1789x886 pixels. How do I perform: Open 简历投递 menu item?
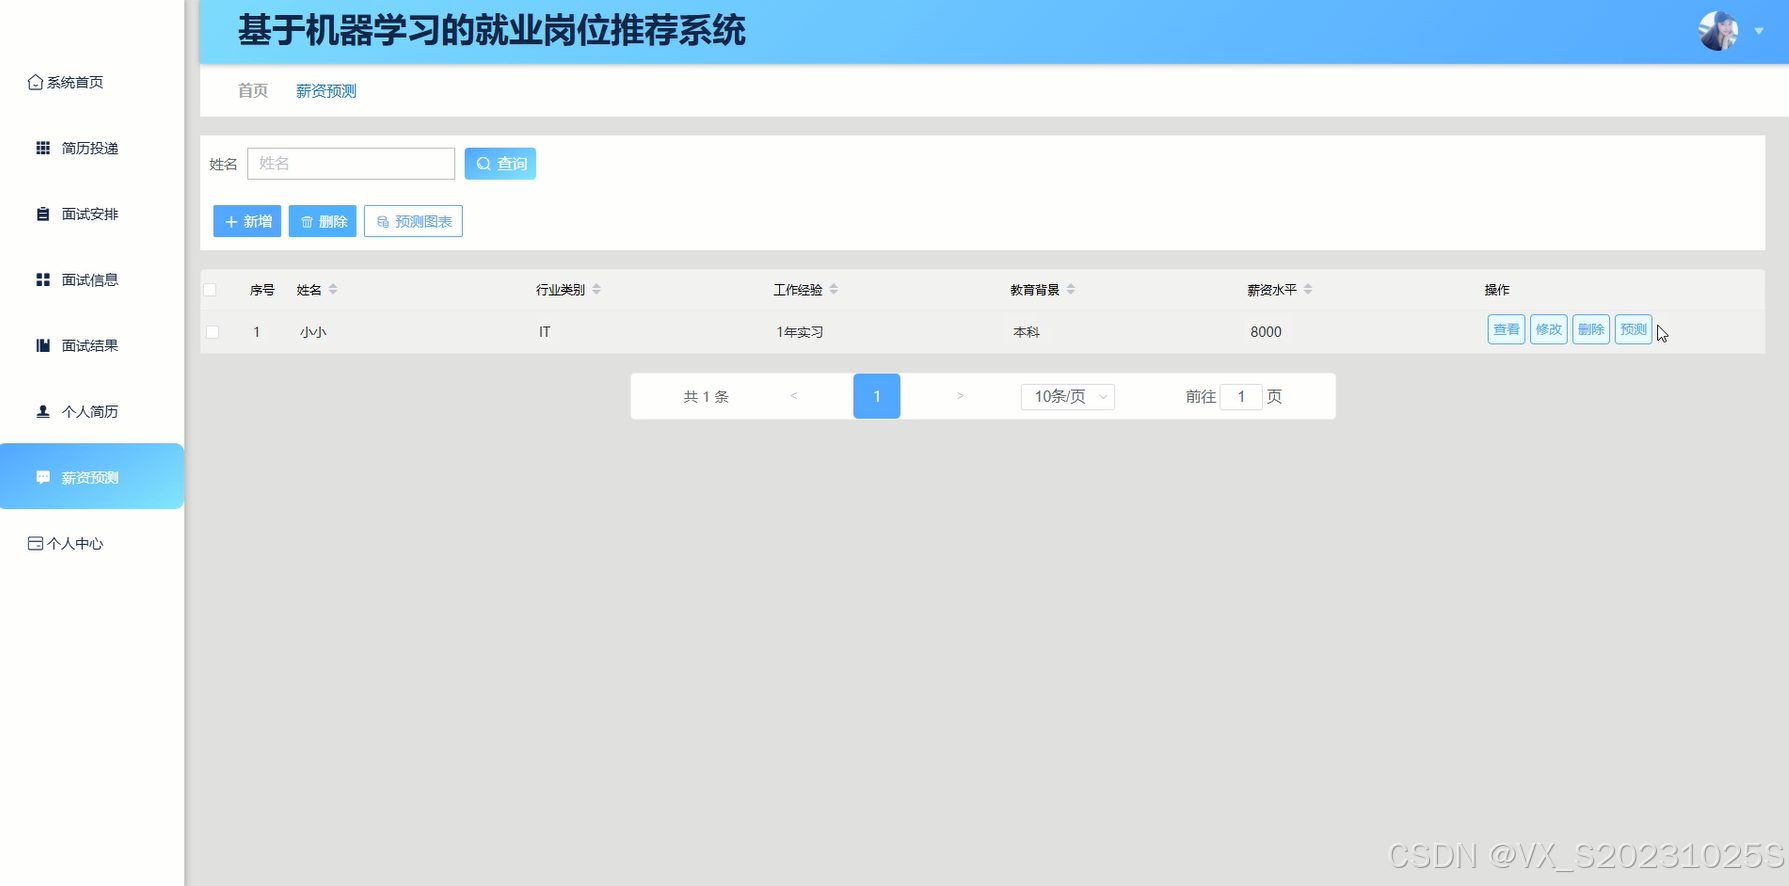click(x=92, y=148)
